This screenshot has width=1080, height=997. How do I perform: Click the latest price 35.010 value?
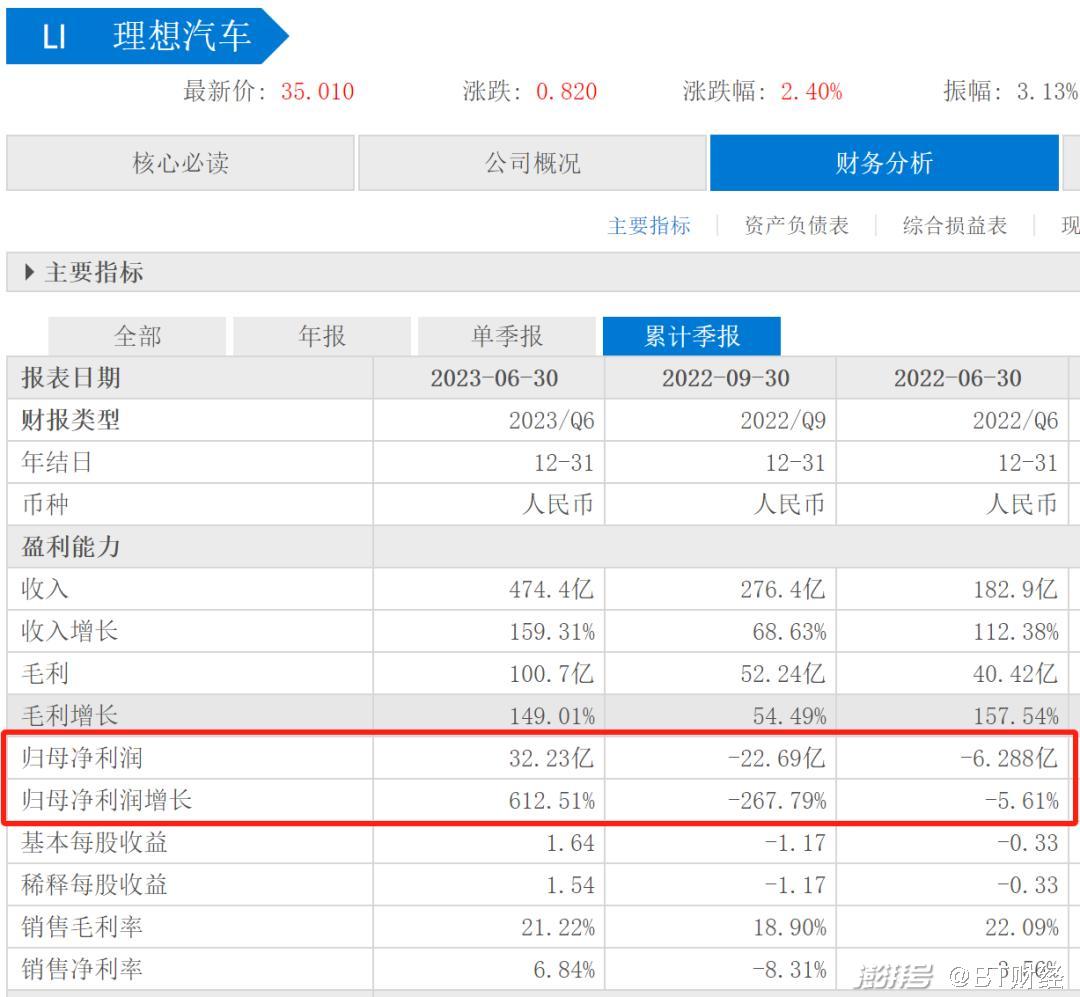click(317, 91)
